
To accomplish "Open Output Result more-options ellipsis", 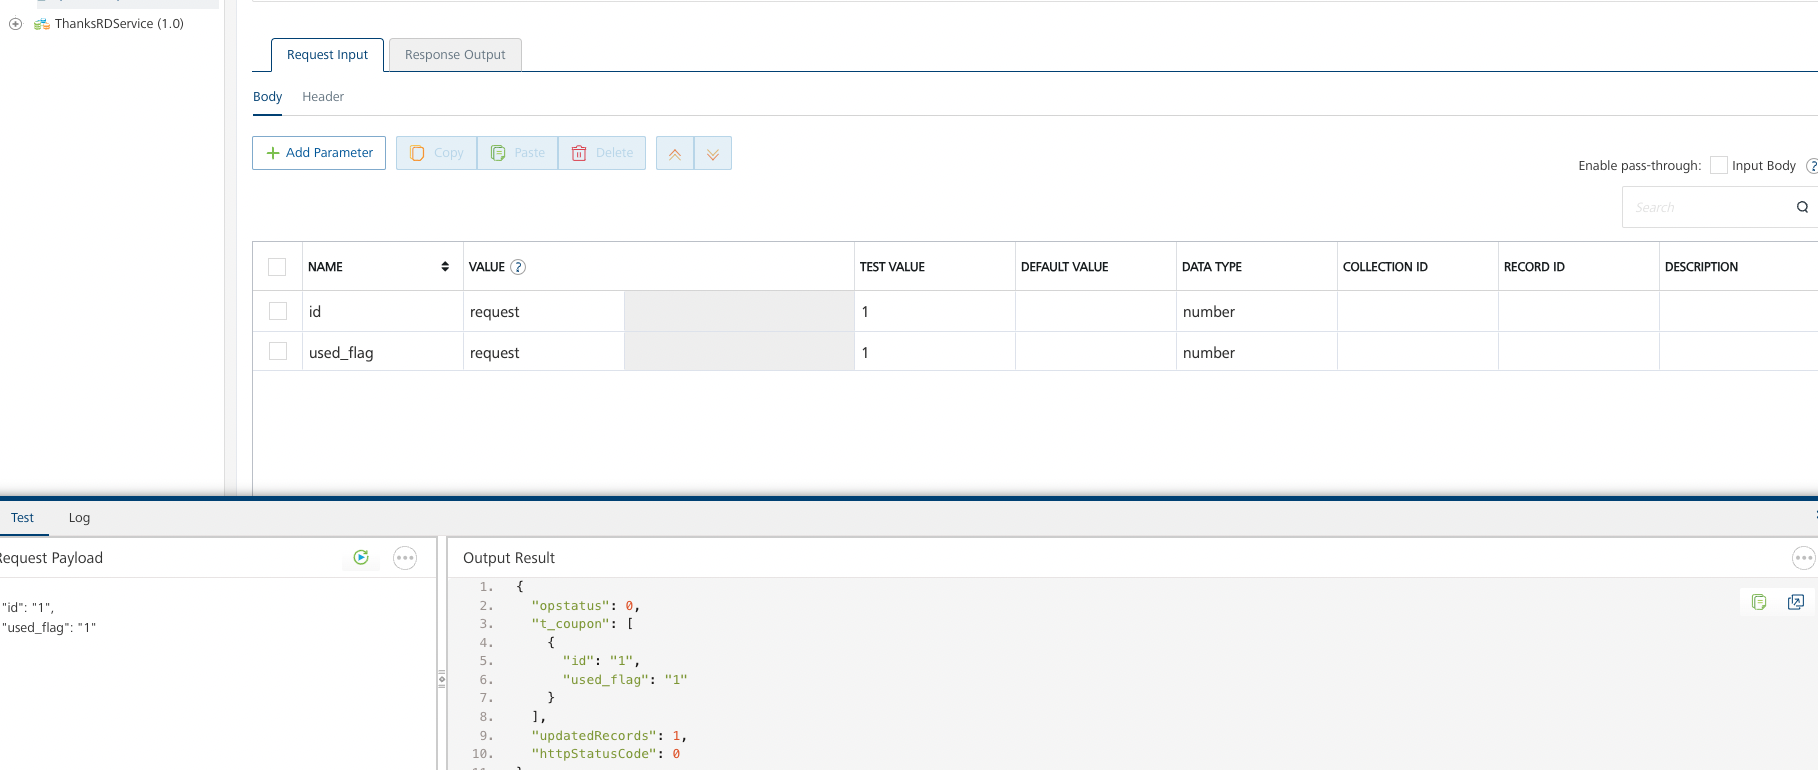I will 1804,558.
